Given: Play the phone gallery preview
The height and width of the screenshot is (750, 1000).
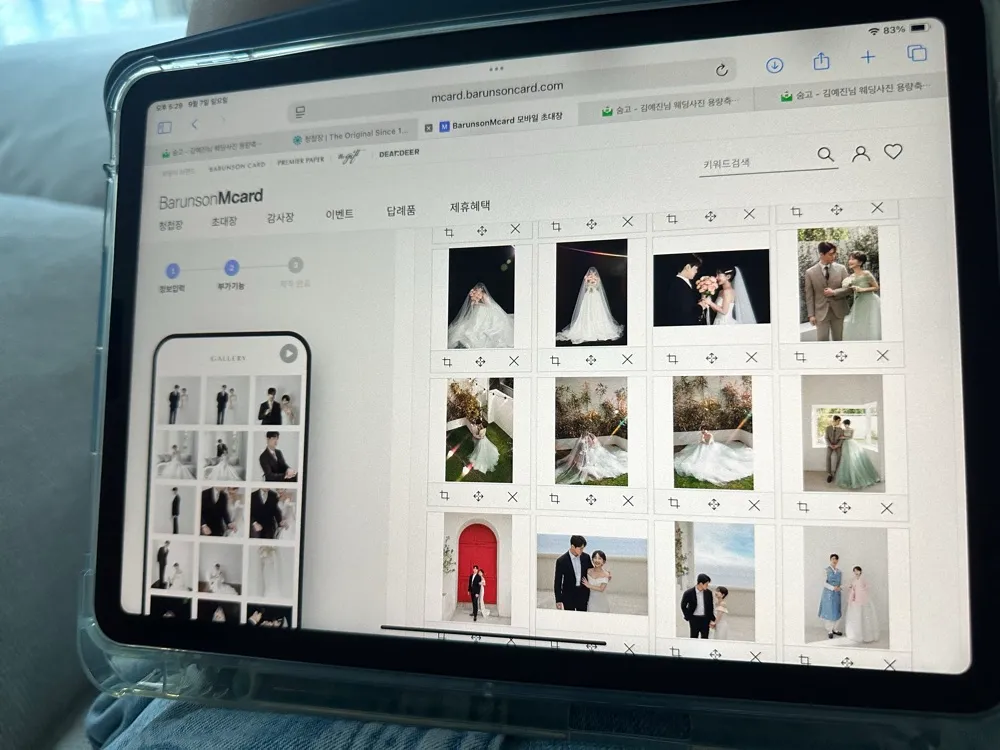Looking at the screenshot, I should point(288,353).
